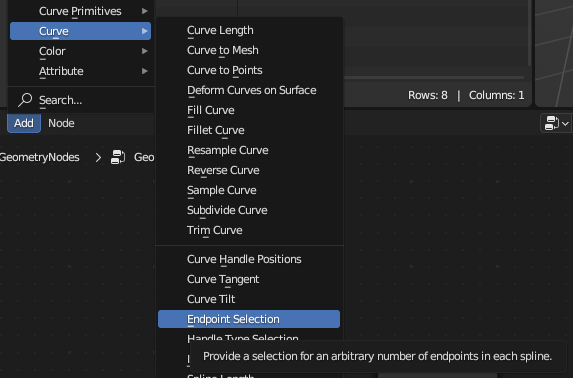Viewport: 573px width, 378px height.
Task: Click the Curve Primitives submenu arrow
Action: coord(145,11)
